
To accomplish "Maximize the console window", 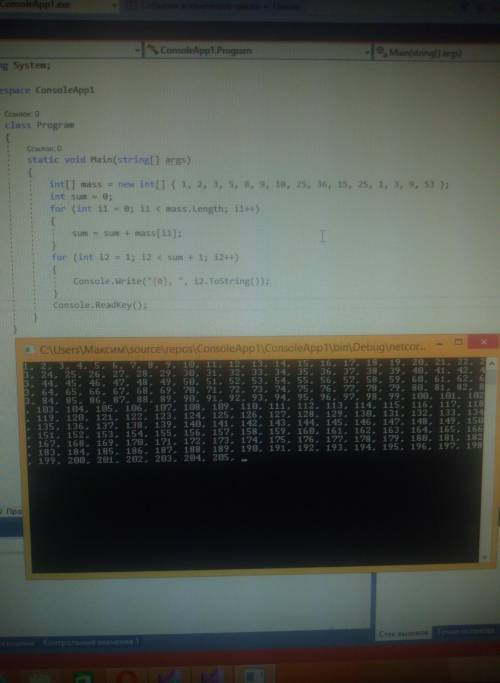I will 458,342.
